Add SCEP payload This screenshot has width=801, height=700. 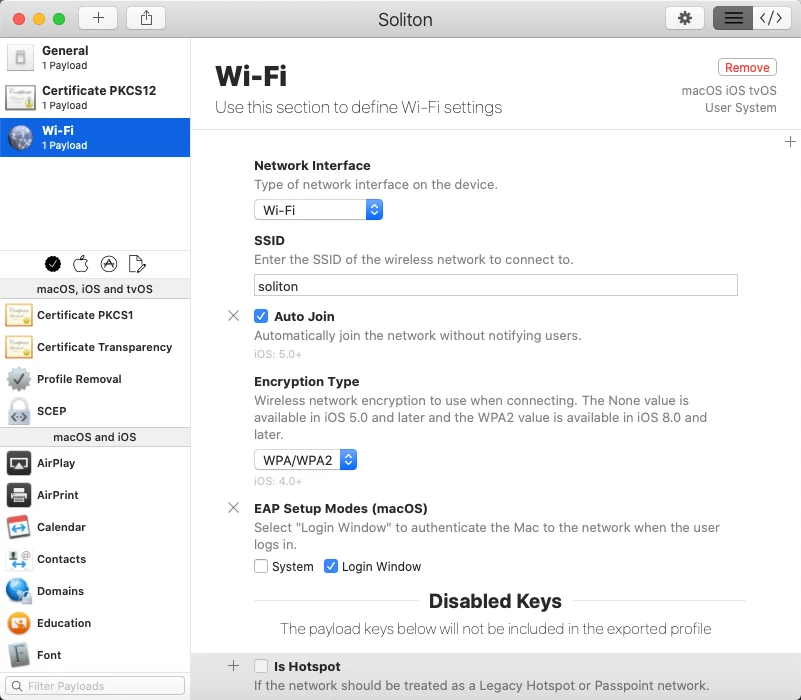pos(95,411)
